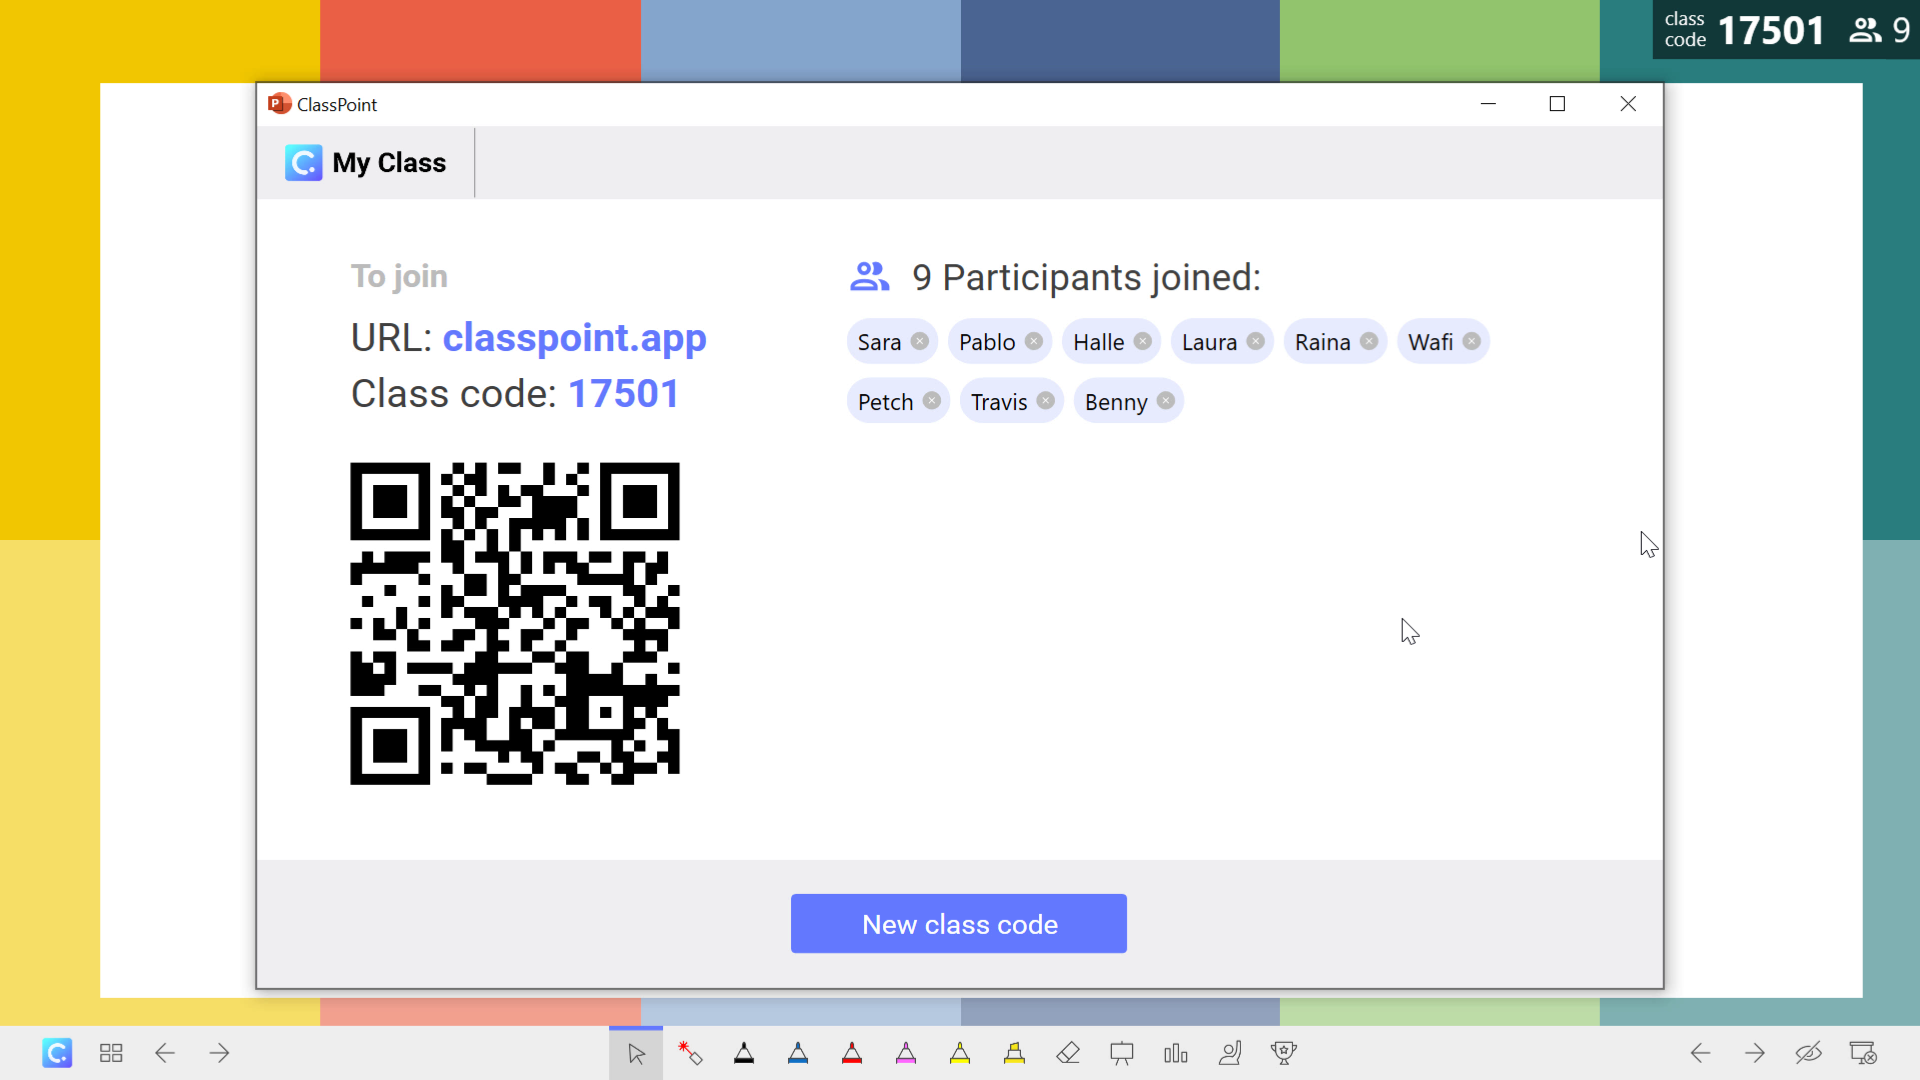Click the bar chart/quiz icon in toolbar
The height and width of the screenshot is (1080, 1920).
click(1175, 1054)
